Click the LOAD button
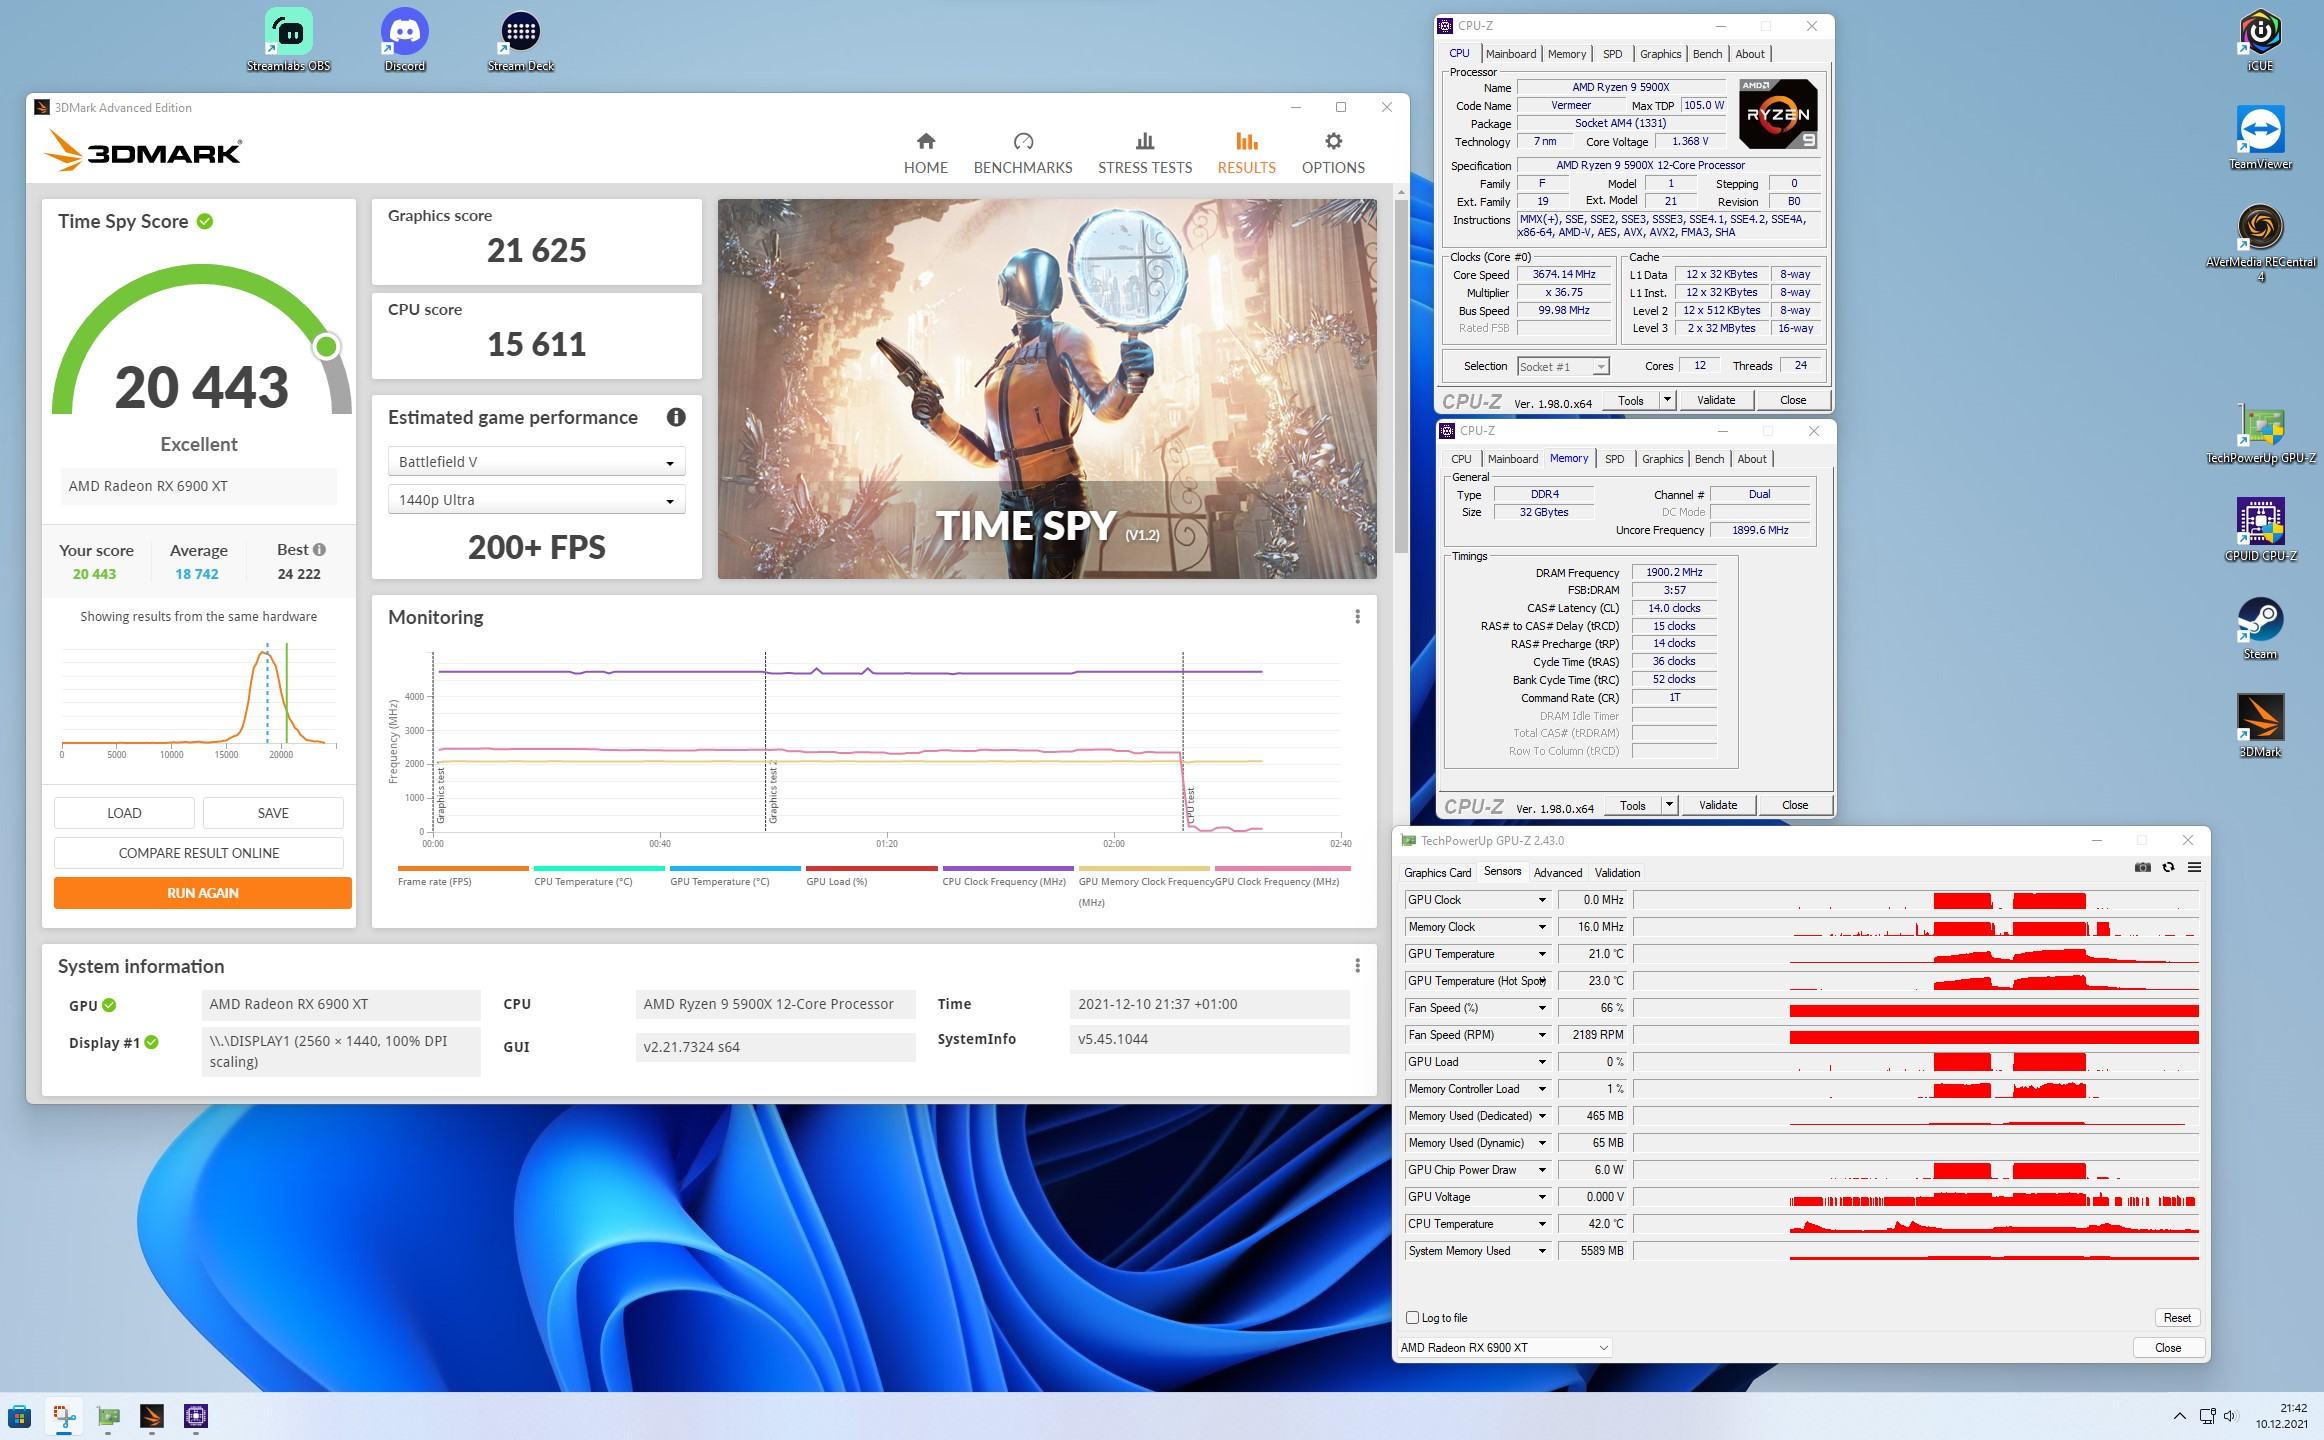 pyautogui.click(x=124, y=813)
